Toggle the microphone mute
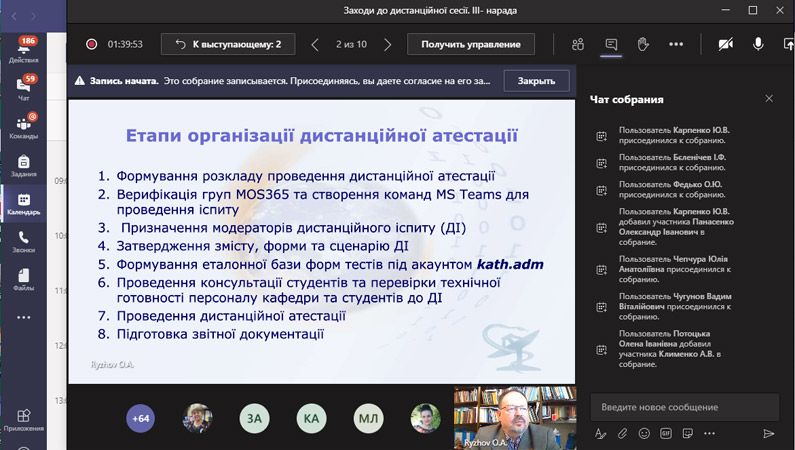 click(758, 45)
